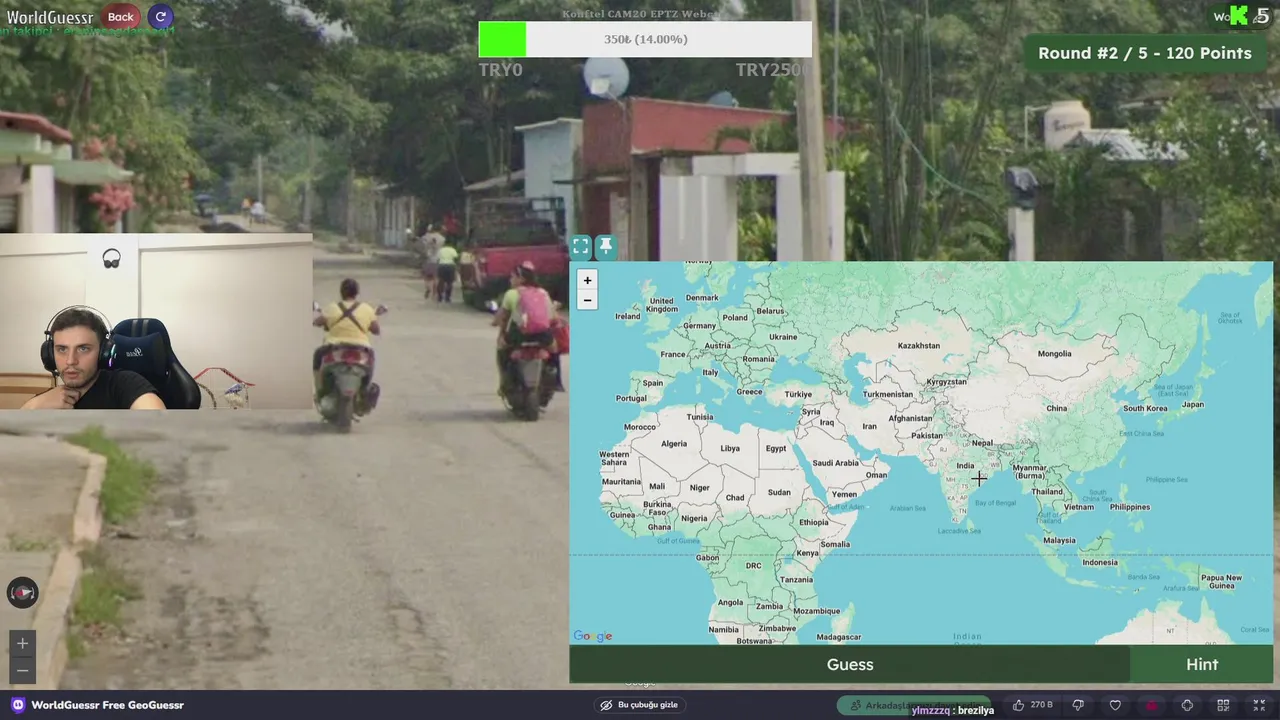Click Philippines on the map
Screen dimensions: 1280x720
[1130, 507]
